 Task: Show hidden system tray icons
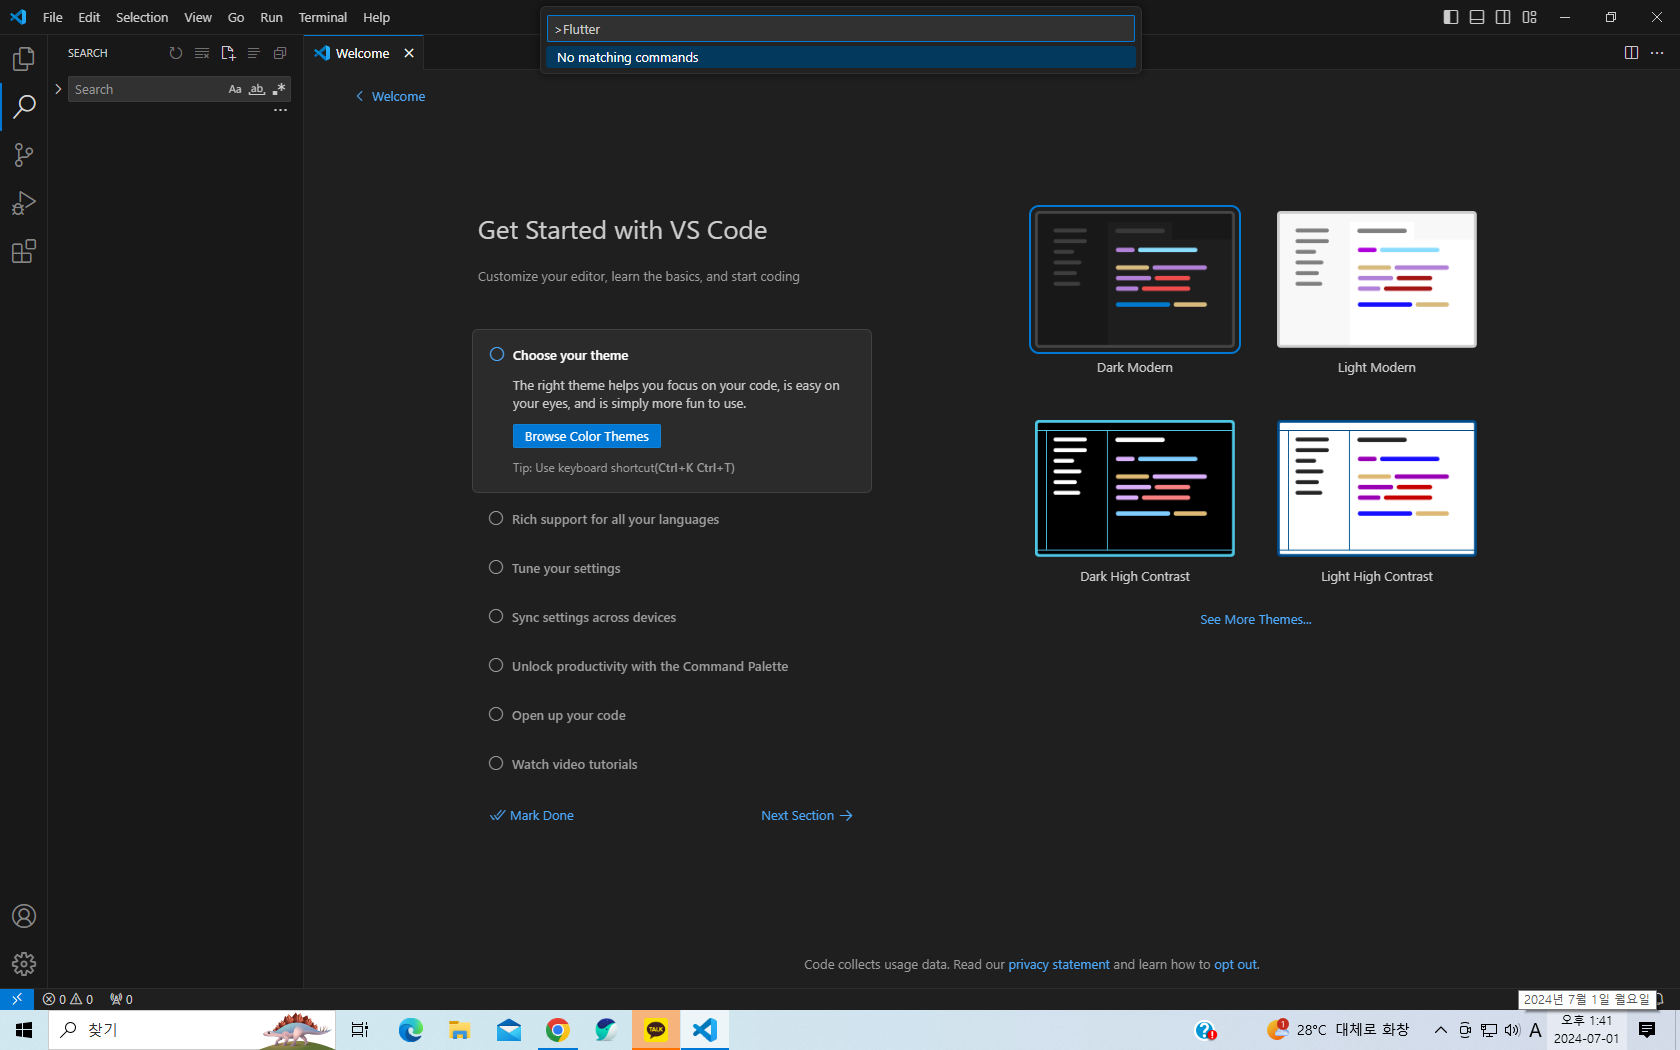pyautogui.click(x=1440, y=1030)
